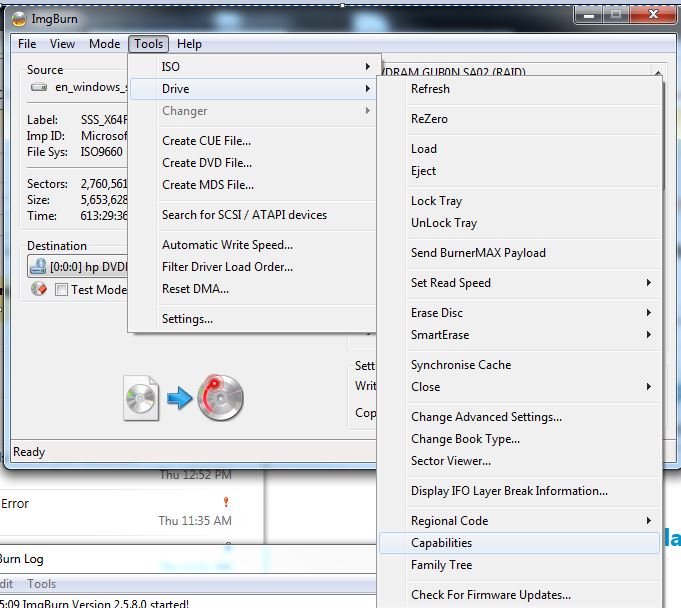This screenshot has width=681, height=608.
Task: Click the disc icon beside Test Mode
Action: click(39, 289)
